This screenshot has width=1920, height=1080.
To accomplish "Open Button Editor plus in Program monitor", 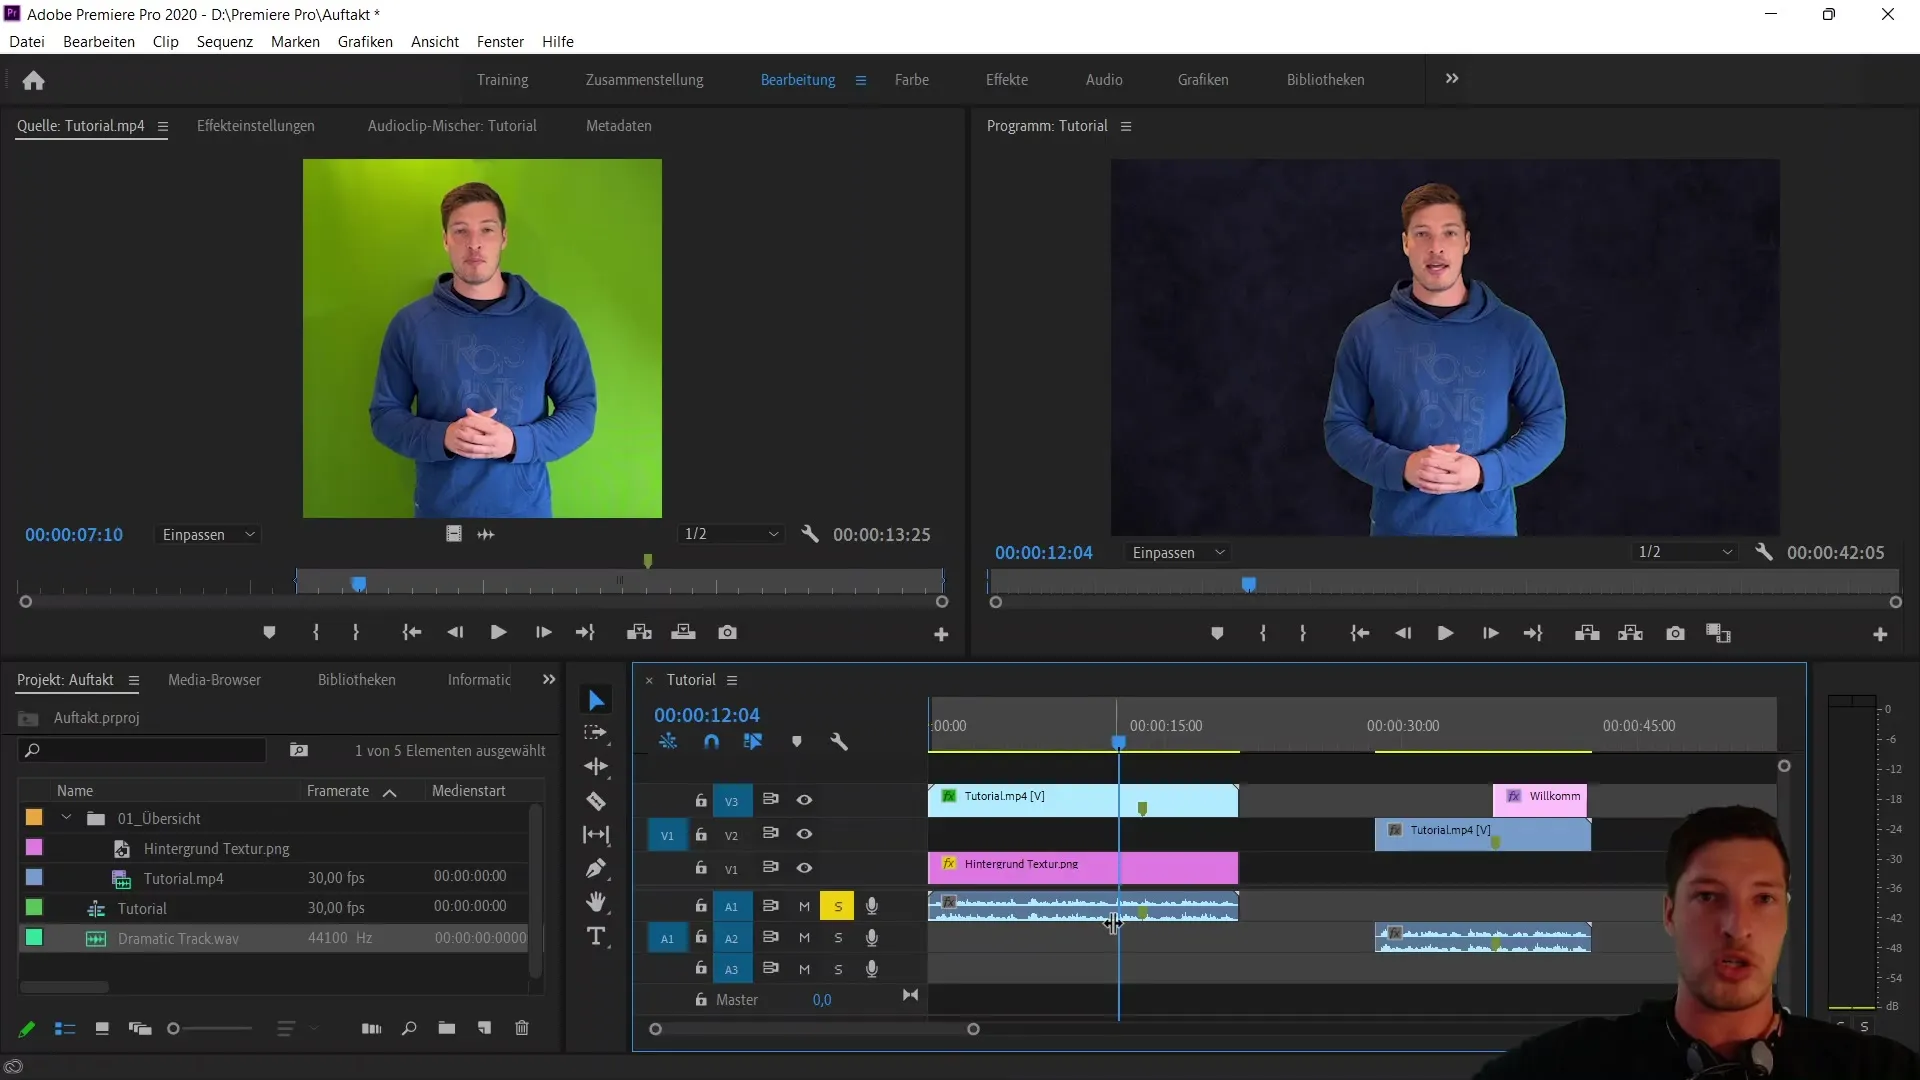I will (x=1880, y=635).
